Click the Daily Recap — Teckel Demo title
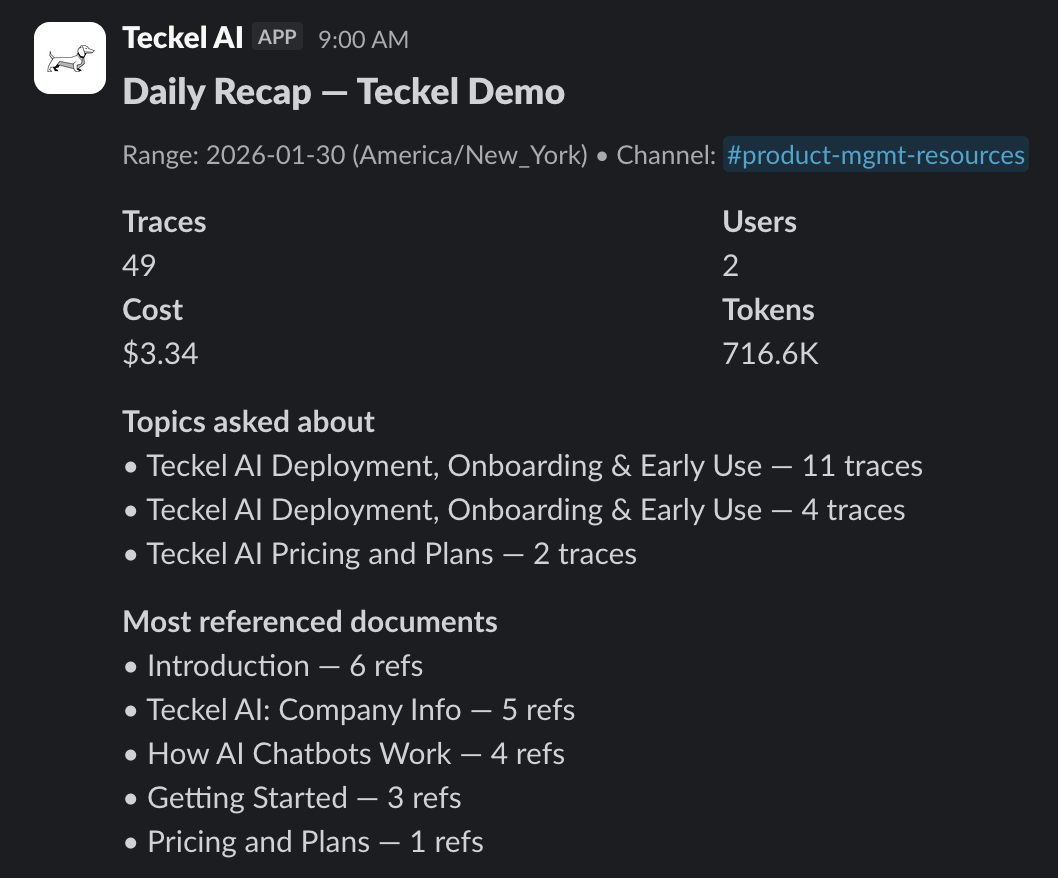1058x878 pixels. pos(343,92)
